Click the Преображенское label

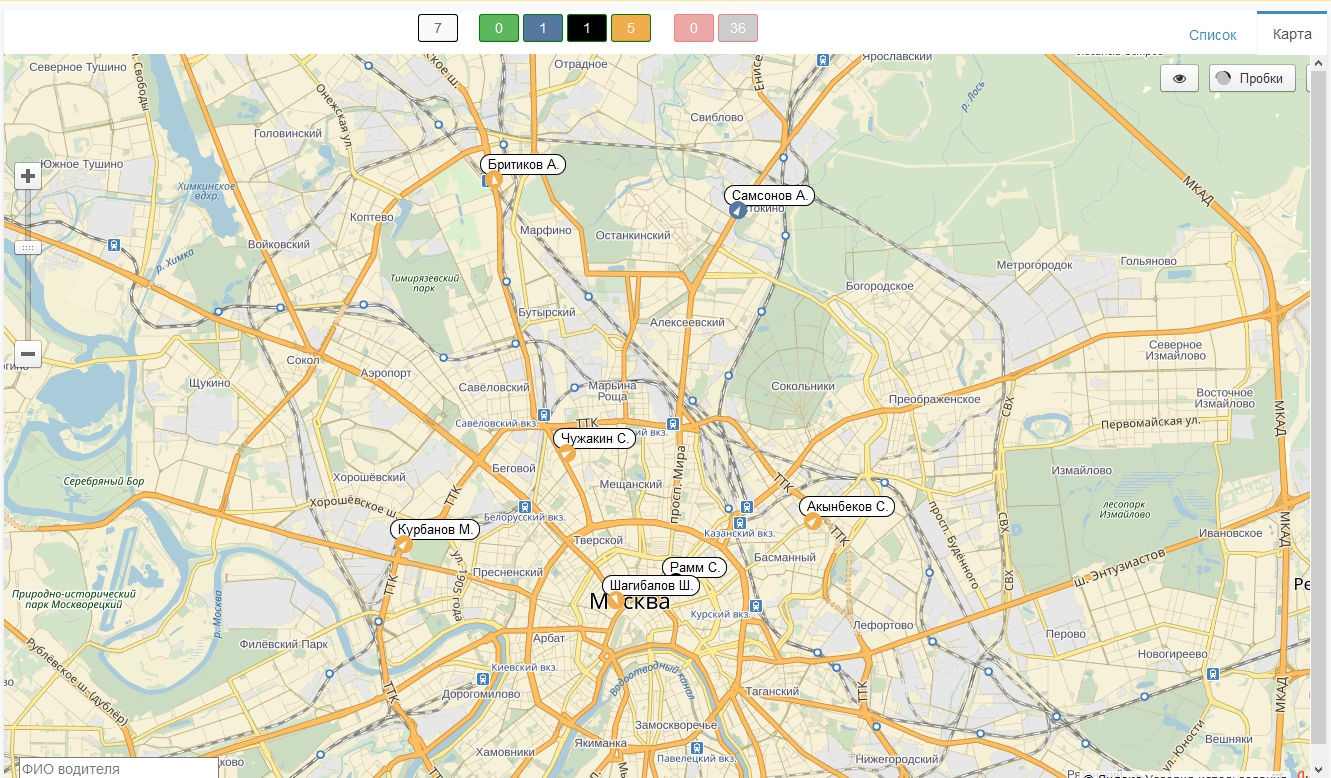tap(934, 399)
